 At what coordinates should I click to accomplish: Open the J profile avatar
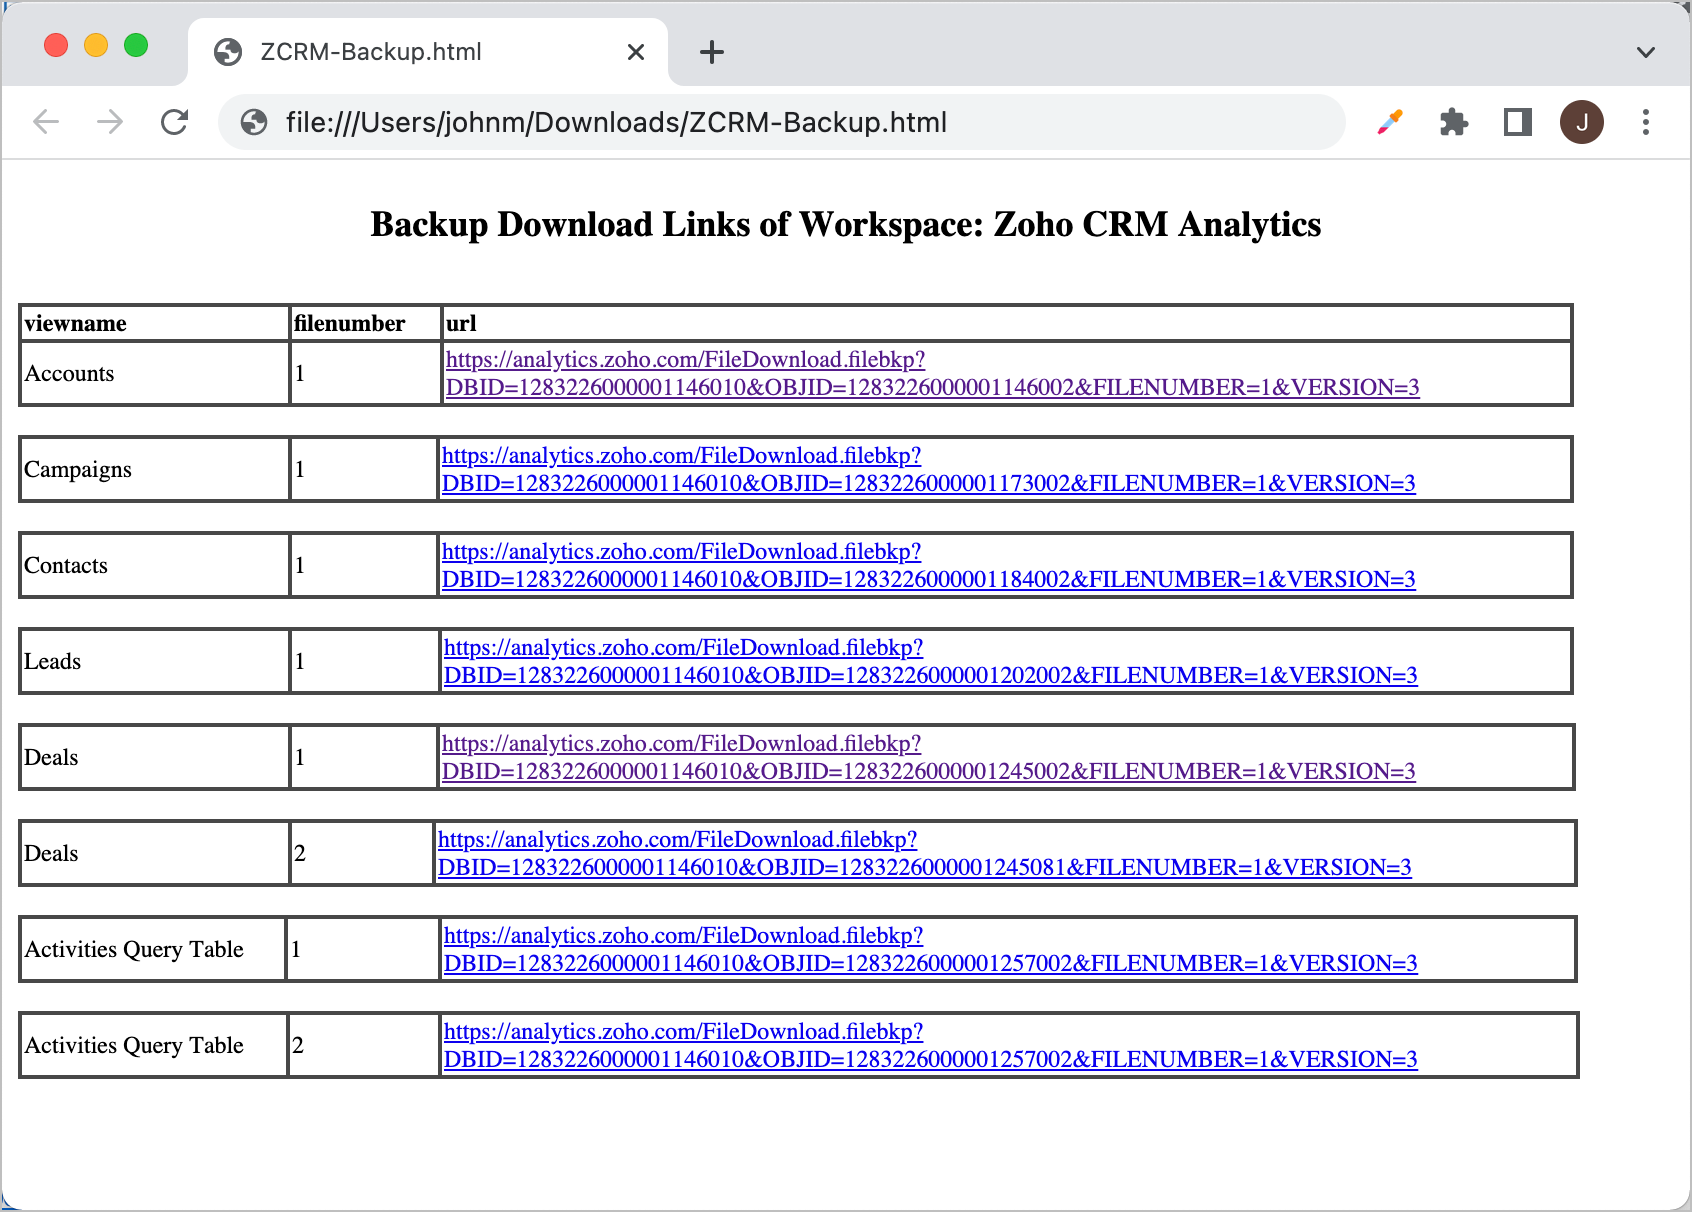1582,122
